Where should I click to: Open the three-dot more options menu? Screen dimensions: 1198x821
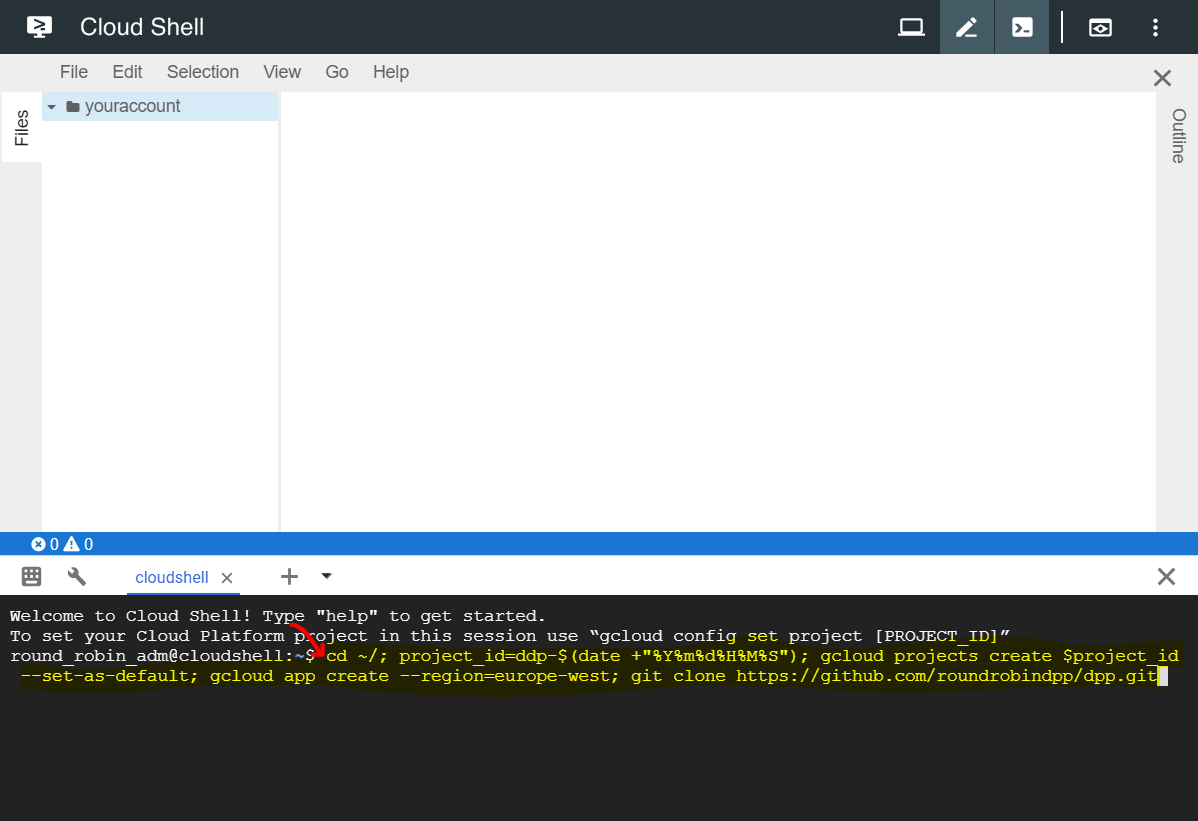click(1155, 27)
